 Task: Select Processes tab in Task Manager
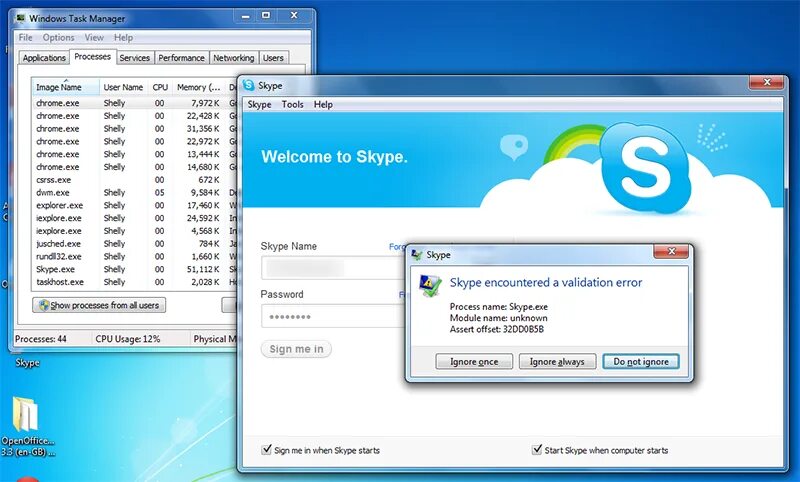92,57
